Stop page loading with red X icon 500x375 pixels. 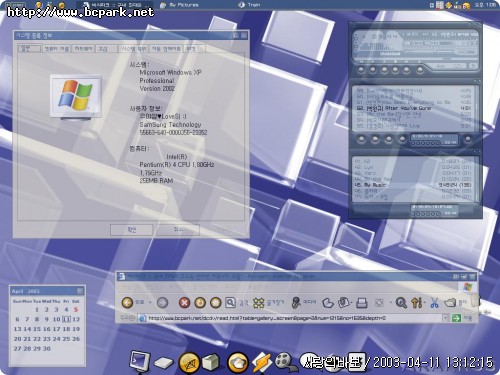[x=184, y=302]
